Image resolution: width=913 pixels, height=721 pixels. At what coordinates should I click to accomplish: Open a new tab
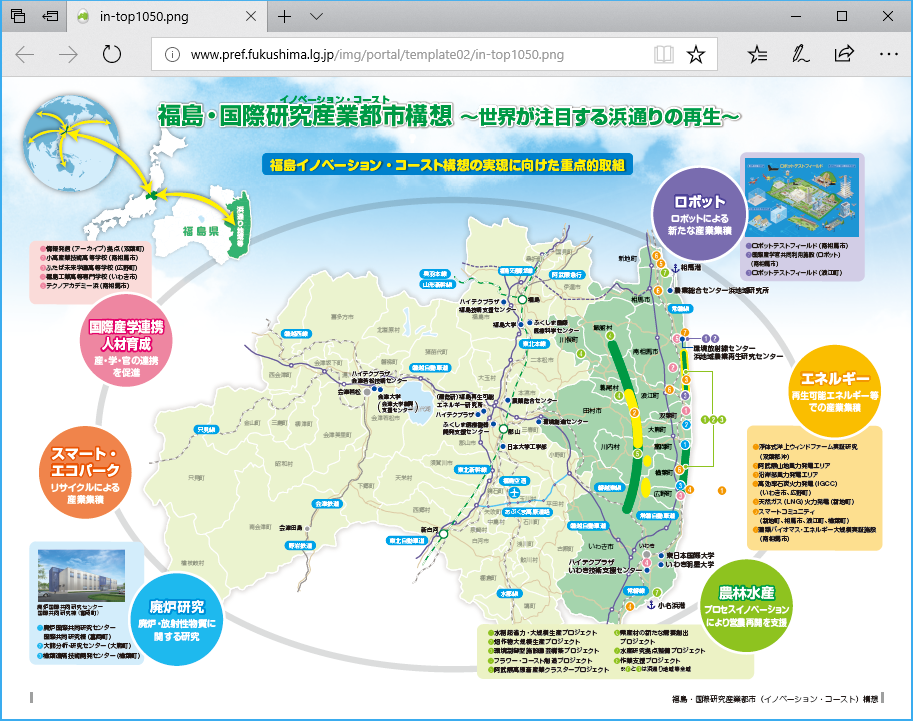284,17
